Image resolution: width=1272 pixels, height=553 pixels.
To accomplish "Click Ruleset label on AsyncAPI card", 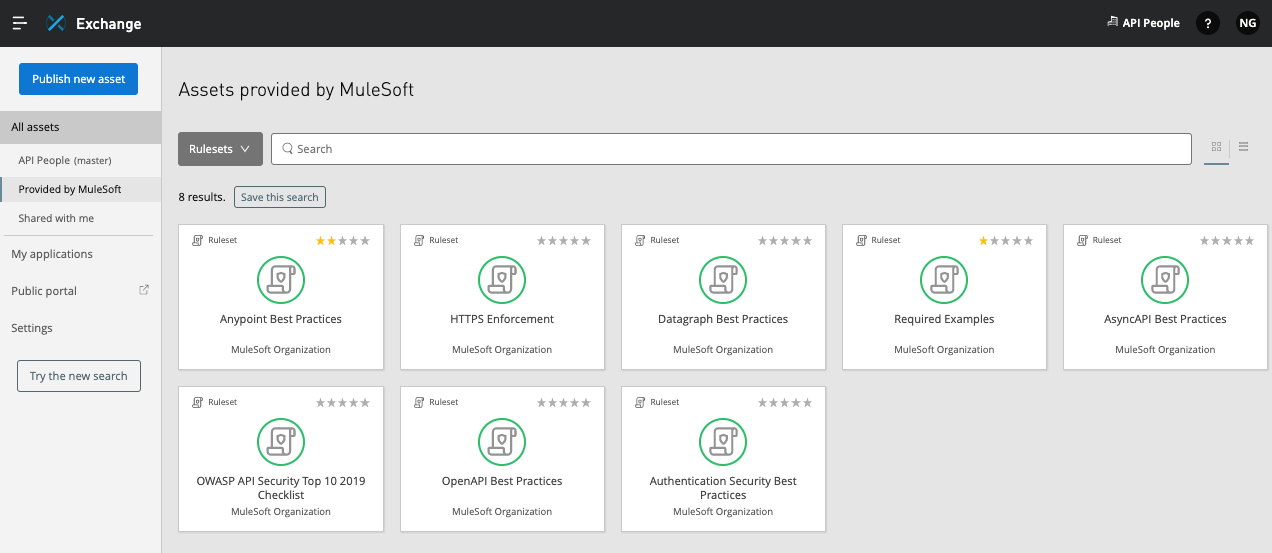I will pyautogui.click(x=1107, y=240).
